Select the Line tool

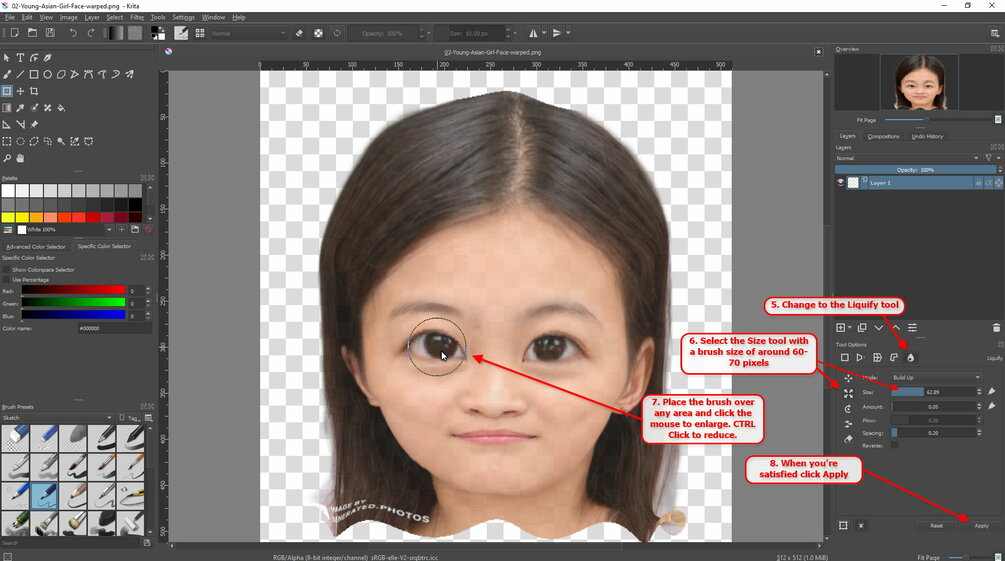click(x=20, y=74)
